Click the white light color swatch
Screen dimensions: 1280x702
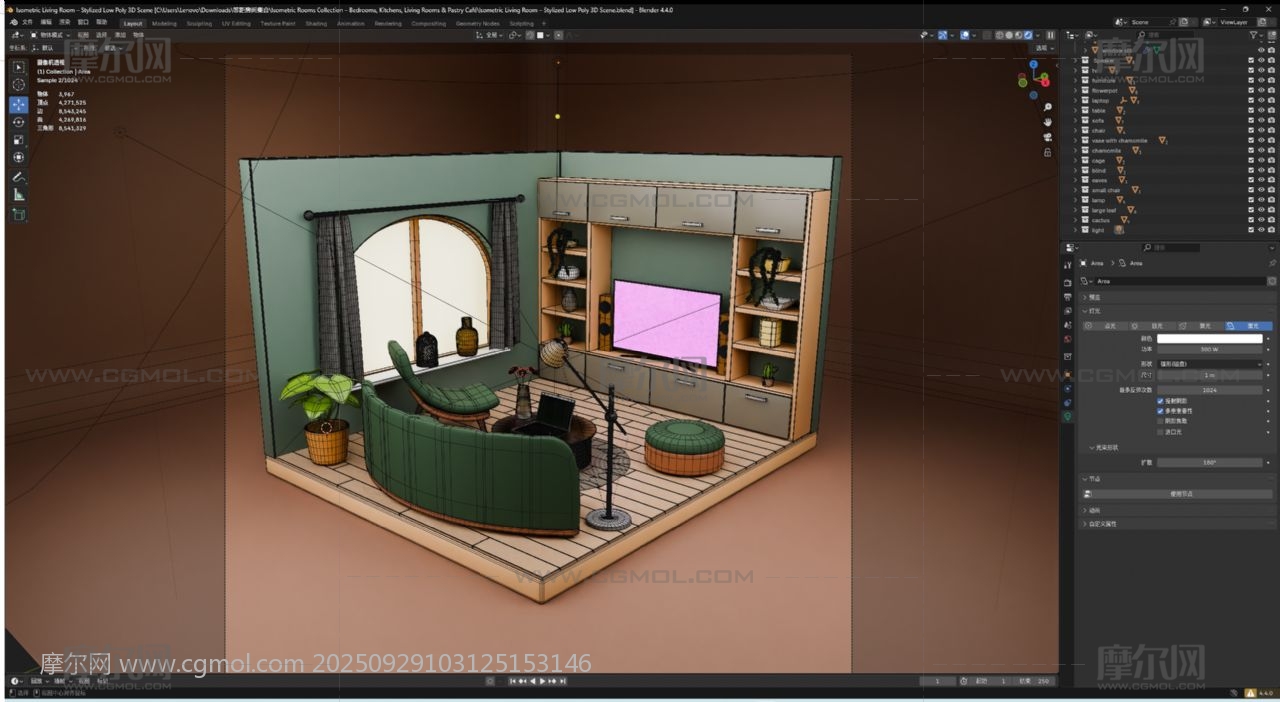point(1210,339)
